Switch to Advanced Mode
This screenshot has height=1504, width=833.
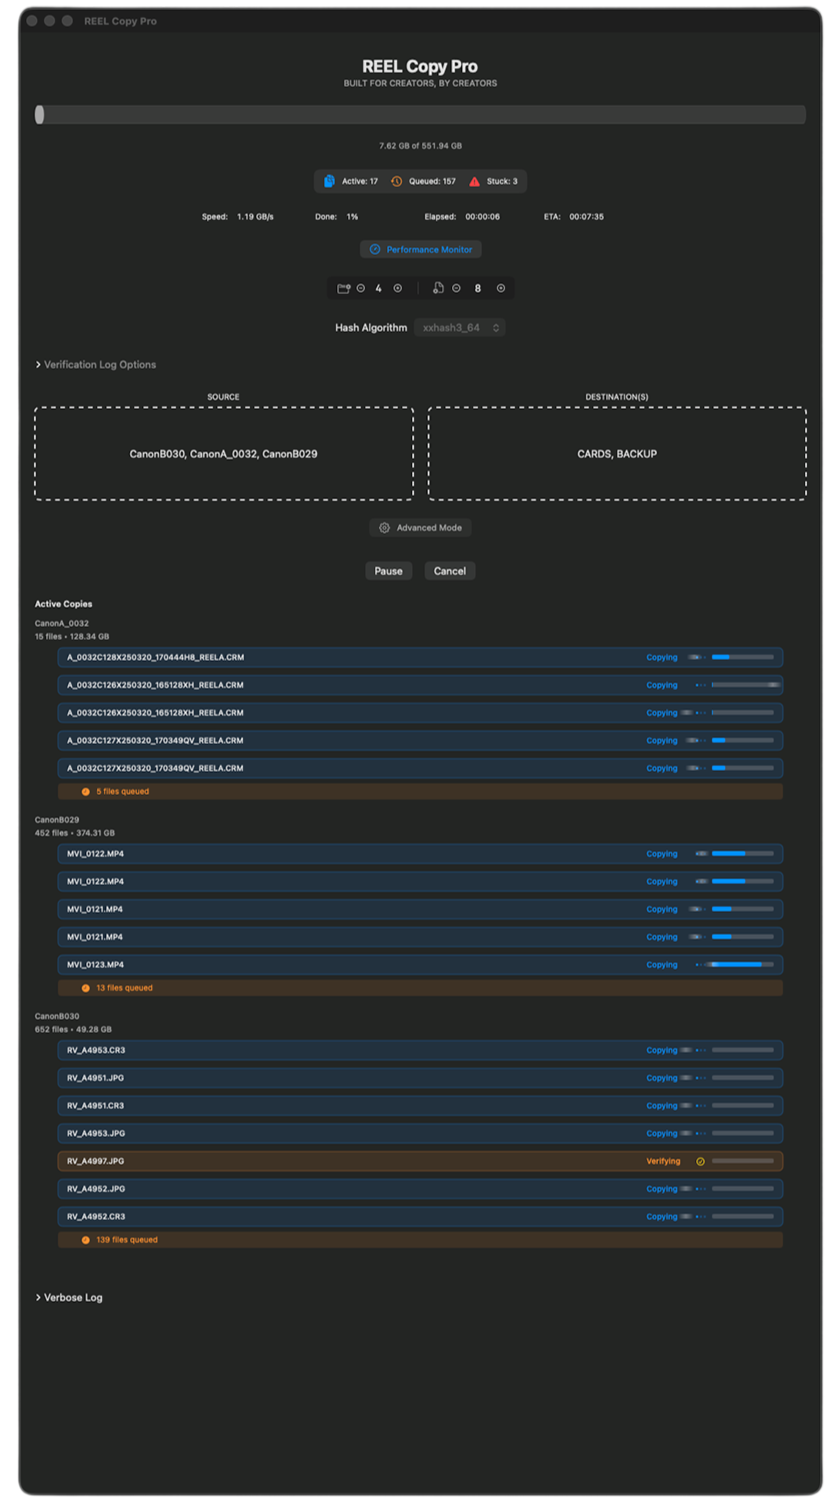(420, 527)
